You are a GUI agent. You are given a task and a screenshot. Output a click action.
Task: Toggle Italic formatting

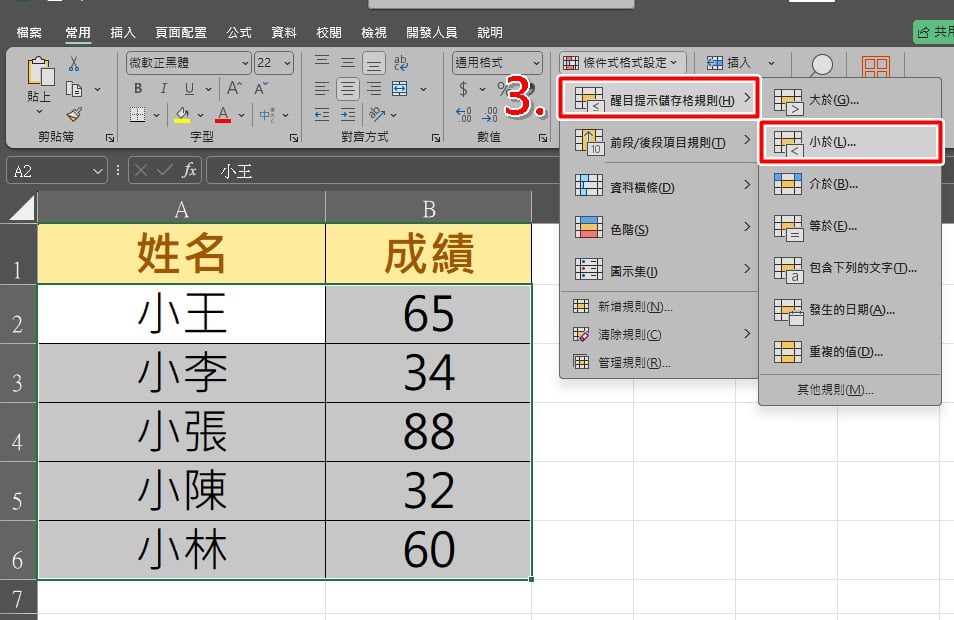click(x=164, y=89)
